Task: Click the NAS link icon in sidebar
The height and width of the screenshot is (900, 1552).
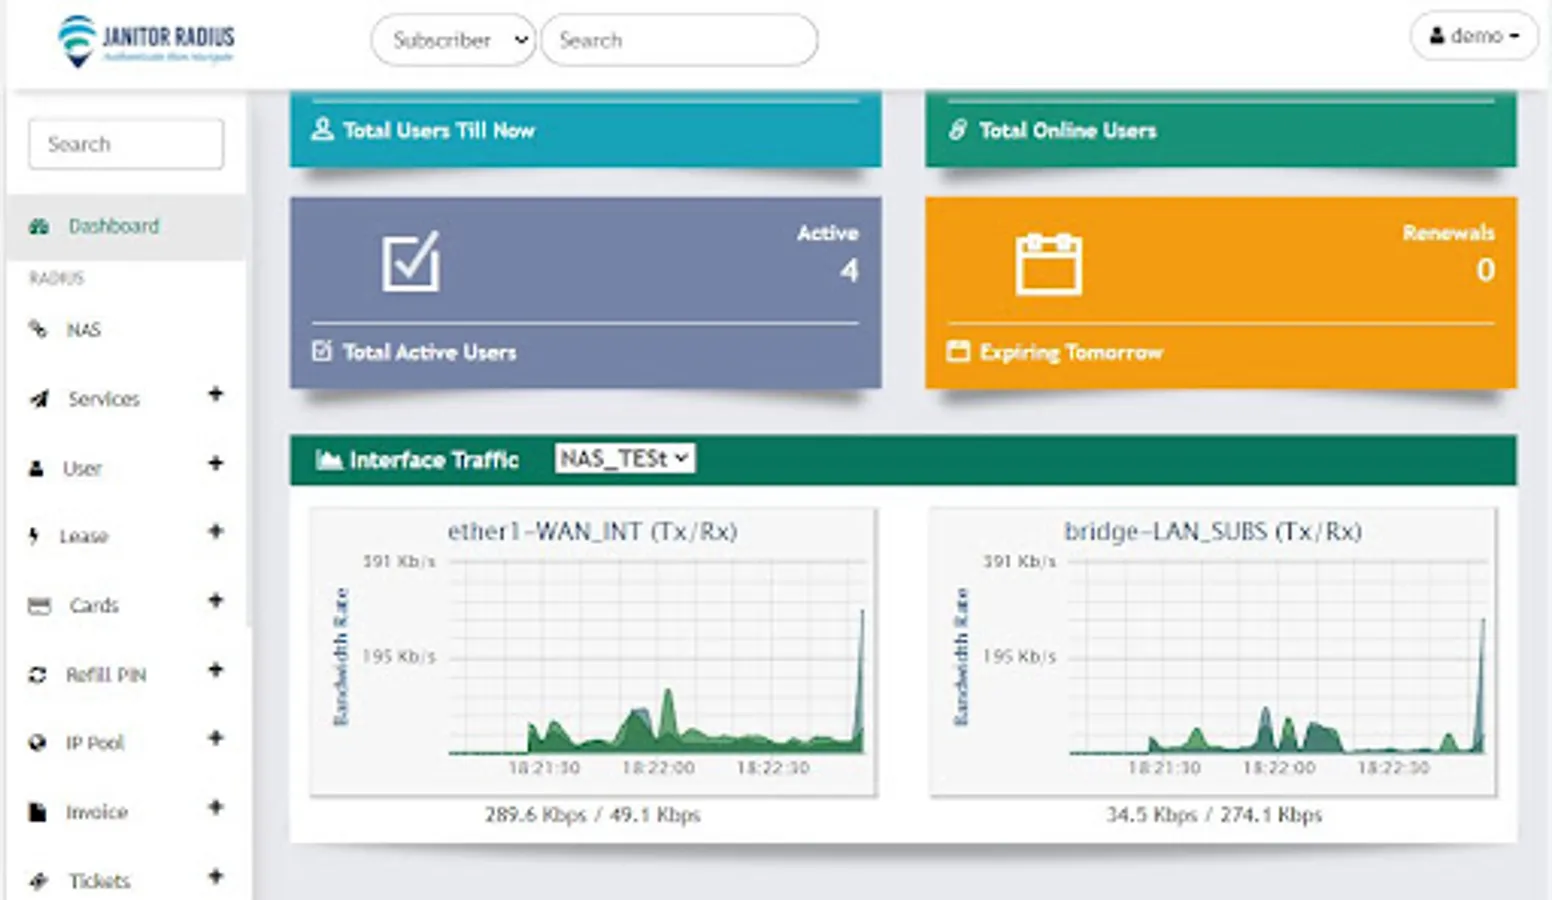Action: pyautogui.click(x=38, y=329)
